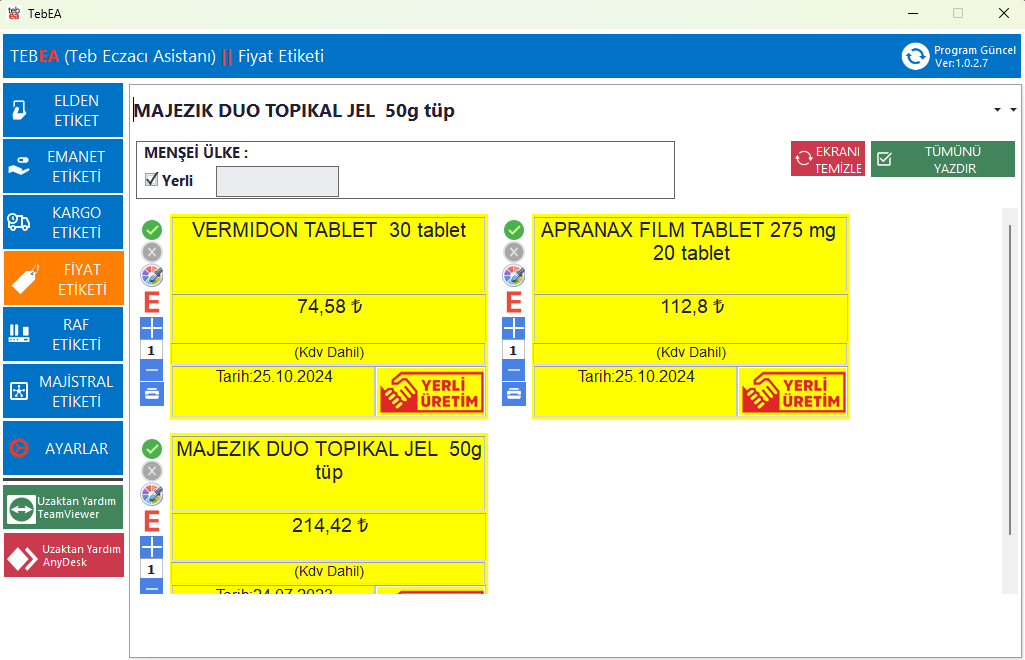Viewport: 1025px width, 660px height.
Task: Click the Program Güncel update icon
Action: [915, 56]
